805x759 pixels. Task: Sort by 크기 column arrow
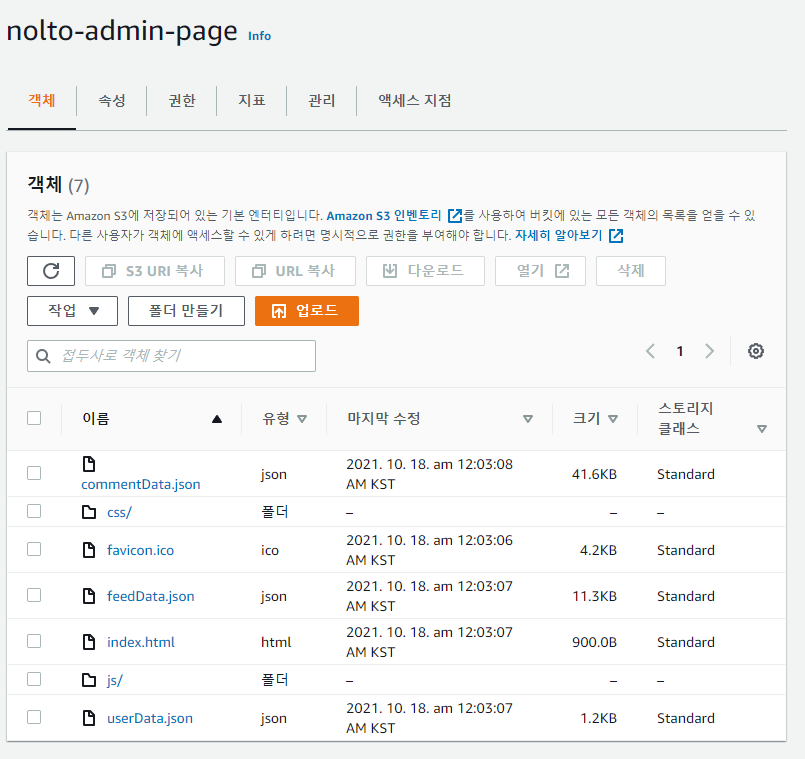point(613,419)
